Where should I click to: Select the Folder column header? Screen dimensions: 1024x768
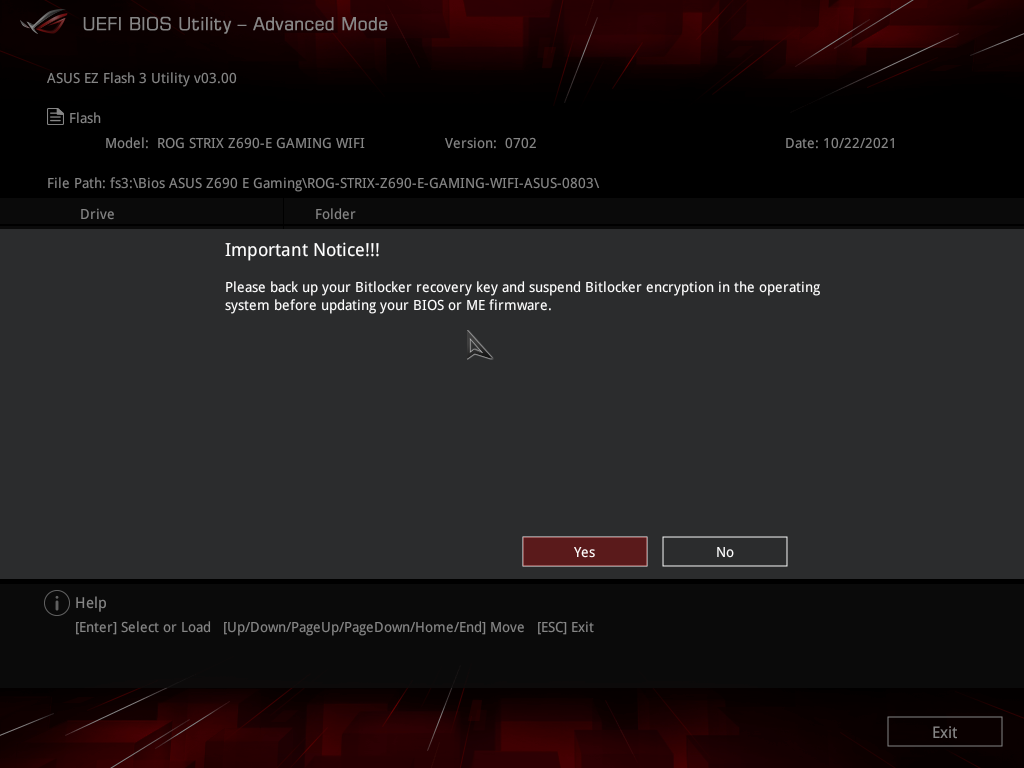point(335,214)
